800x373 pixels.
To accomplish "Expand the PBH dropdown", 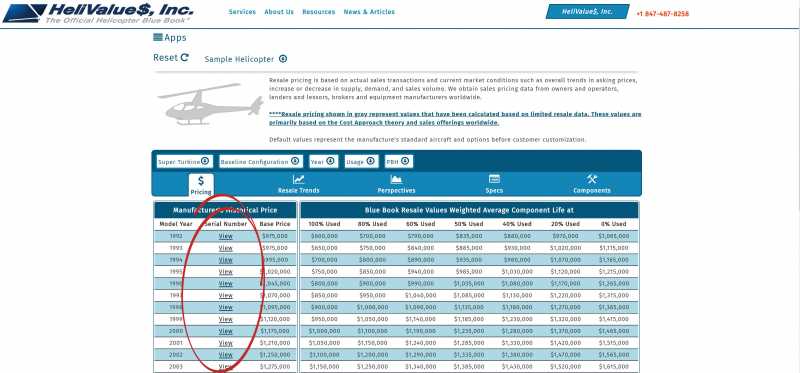I will point(398,161).
